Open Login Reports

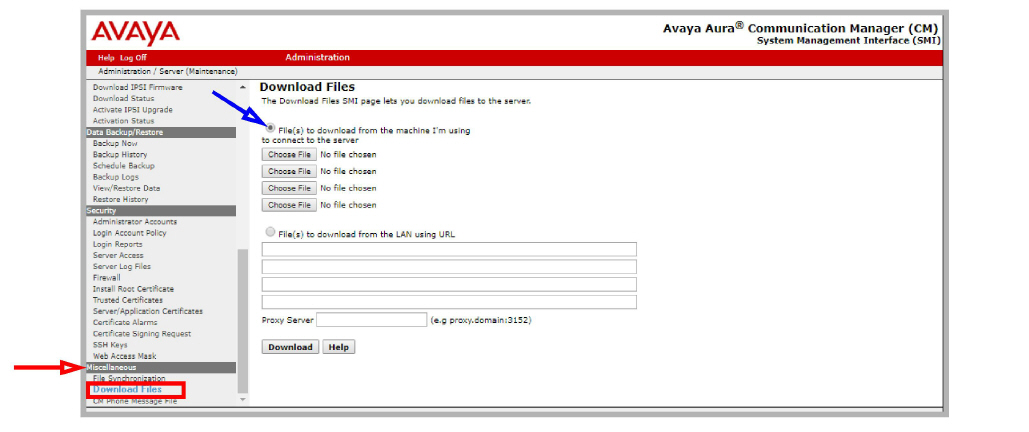pos(117,244)
